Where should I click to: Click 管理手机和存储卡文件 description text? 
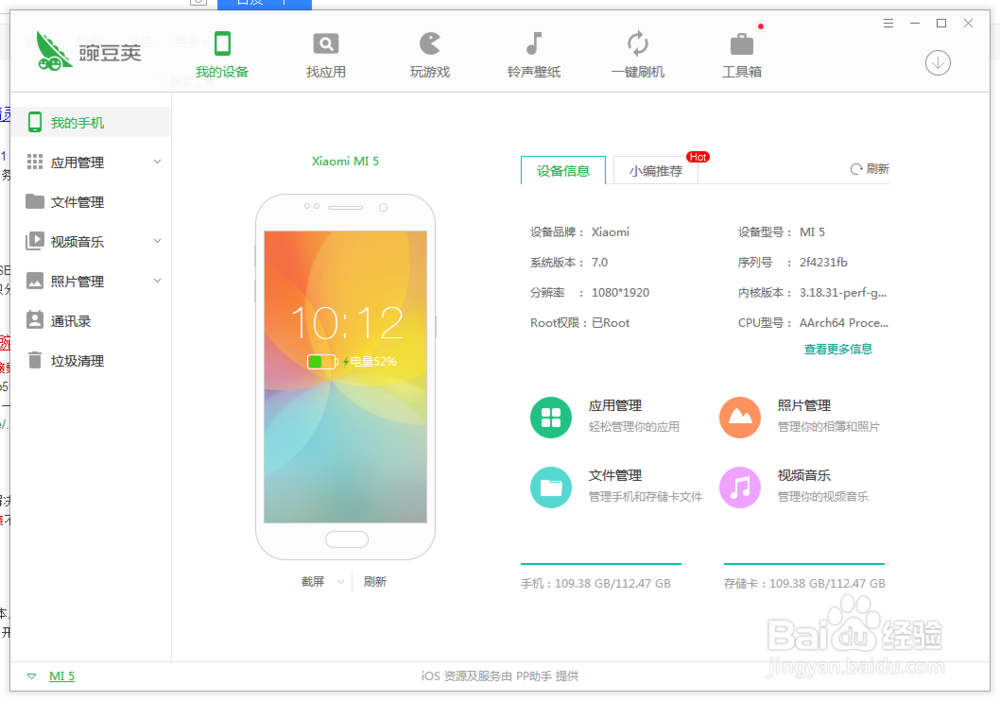tap(645, 497)
